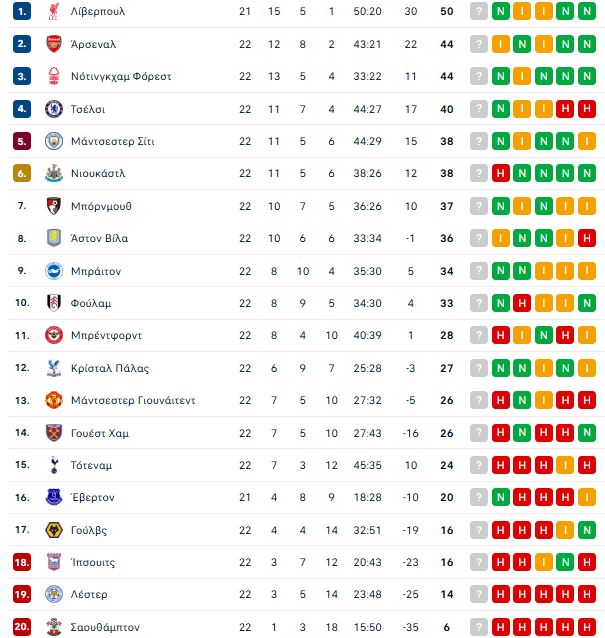Click the rank 6 position badge for Newcastle
The height and width of the screenshot is (638, 605).
coord(22,173)
